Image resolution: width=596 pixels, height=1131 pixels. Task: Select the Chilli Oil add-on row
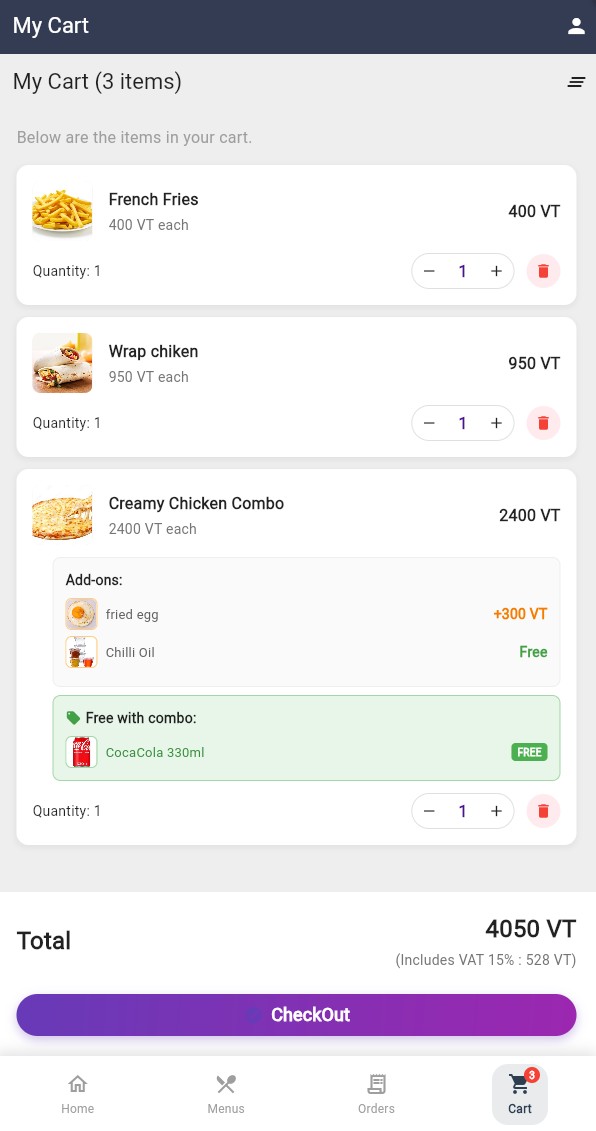tap(130, 652)
